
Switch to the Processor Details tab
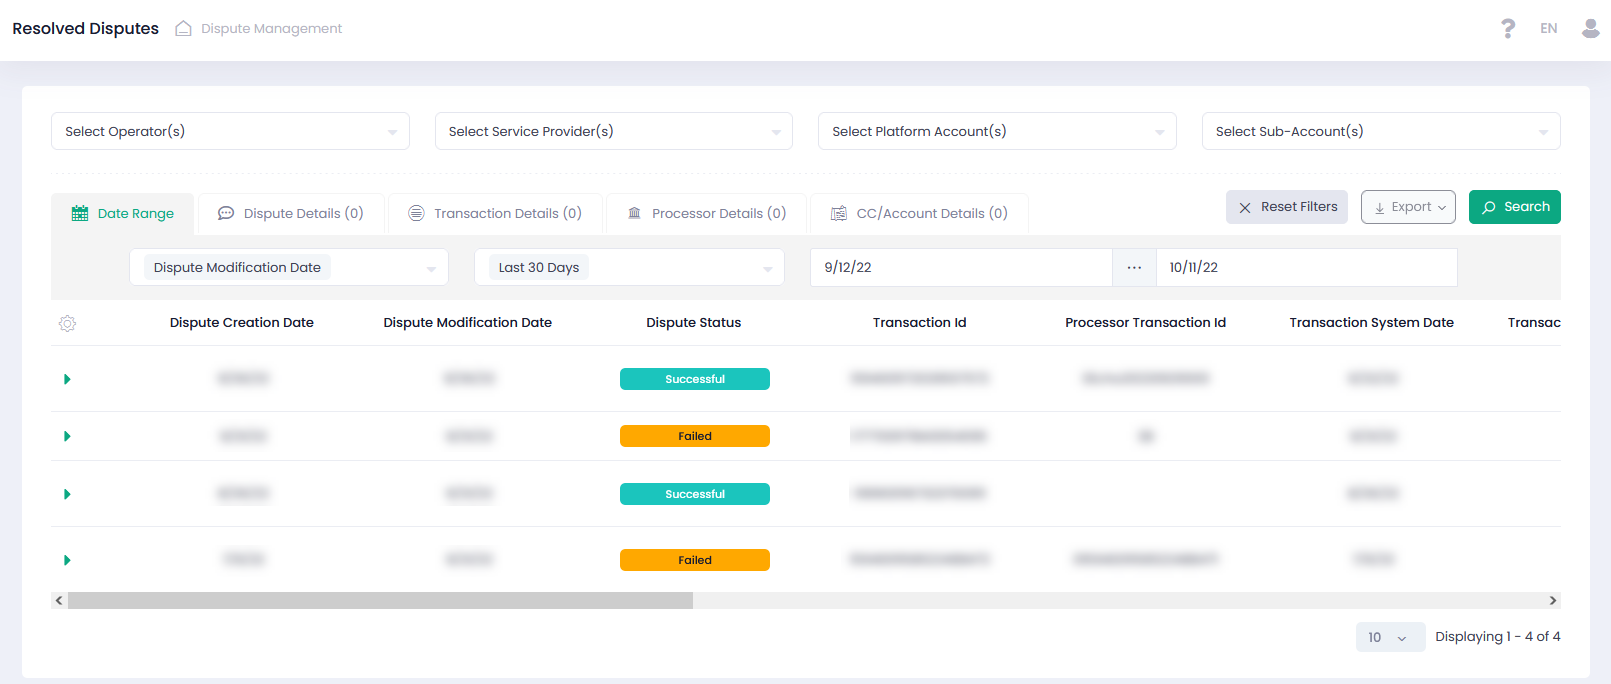(706, 214)
